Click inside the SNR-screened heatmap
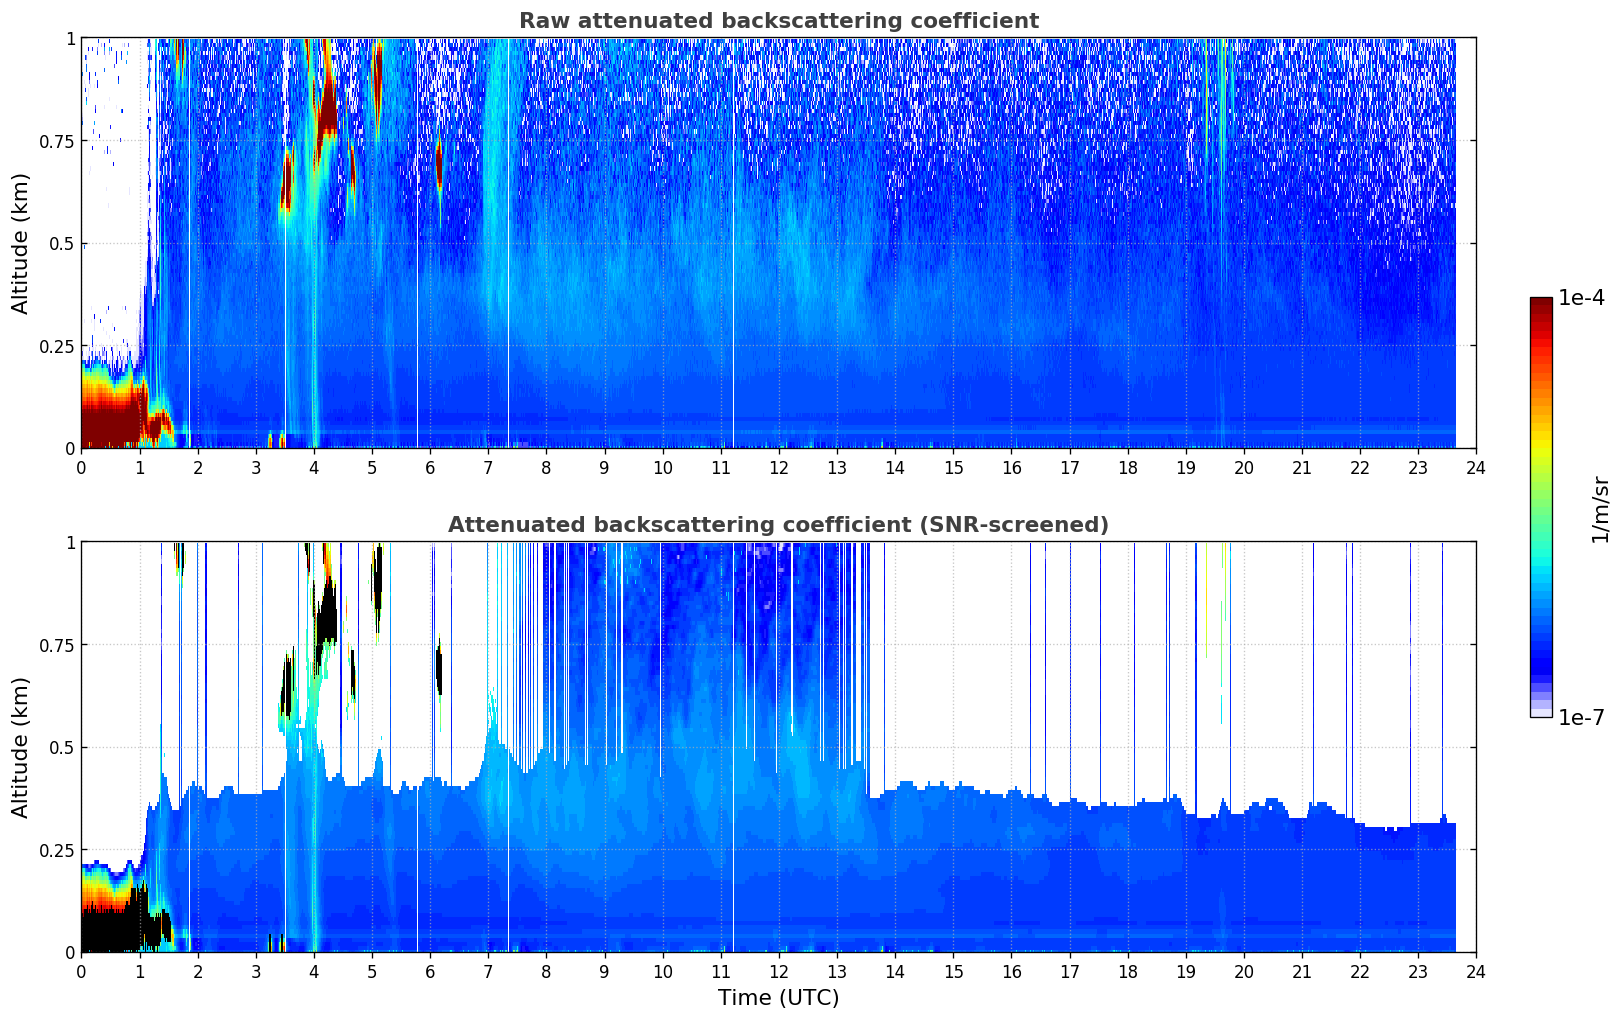The image size is (1621, 1020). coord(778,747)
